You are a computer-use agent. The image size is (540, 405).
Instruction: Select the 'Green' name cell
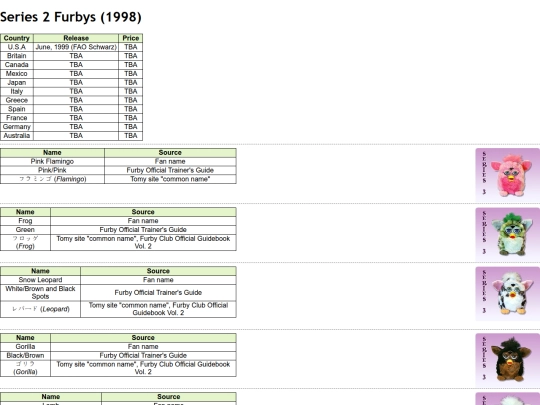click(x=25, y=230)
